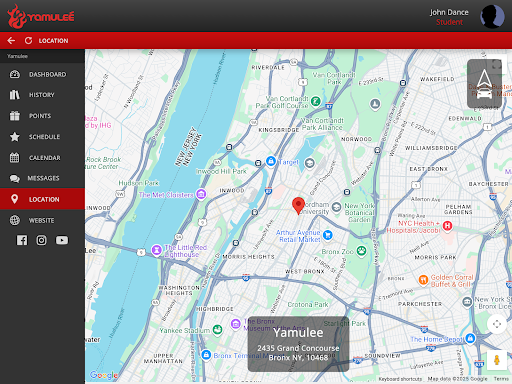Open Schedule via its star icon
This screenshot has width=512, height=384.
pyautogui.click(x=15, y=137)
